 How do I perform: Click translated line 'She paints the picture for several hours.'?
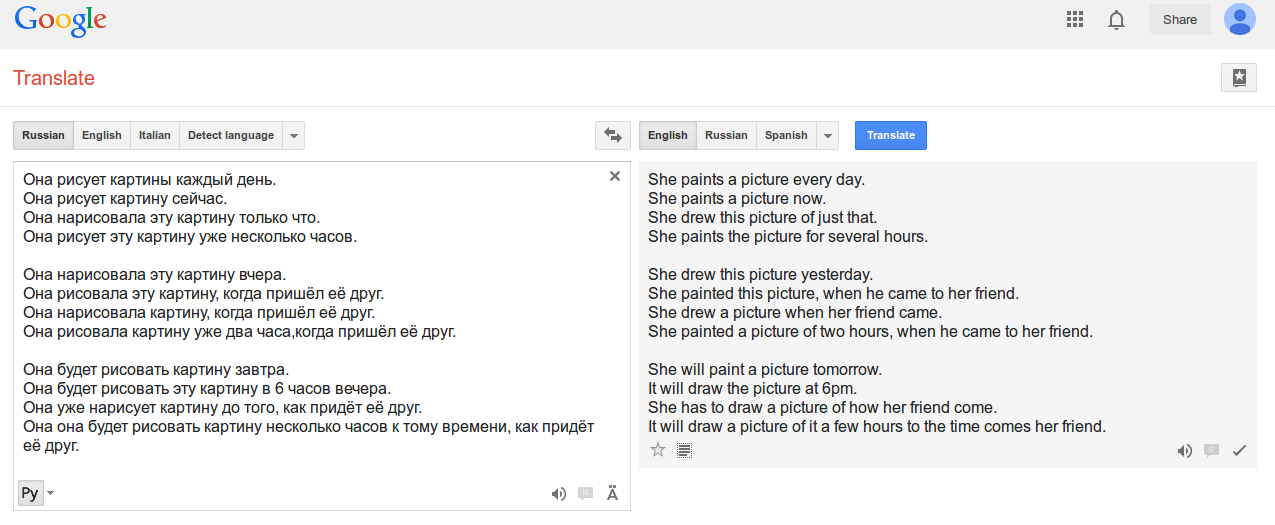[x=788, y=237]
